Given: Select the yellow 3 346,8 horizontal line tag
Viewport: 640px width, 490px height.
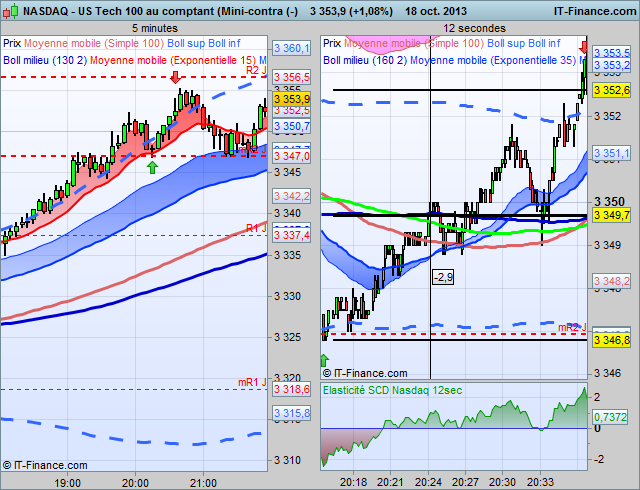Looking at the screenshot, I should [x=611, y=340].
